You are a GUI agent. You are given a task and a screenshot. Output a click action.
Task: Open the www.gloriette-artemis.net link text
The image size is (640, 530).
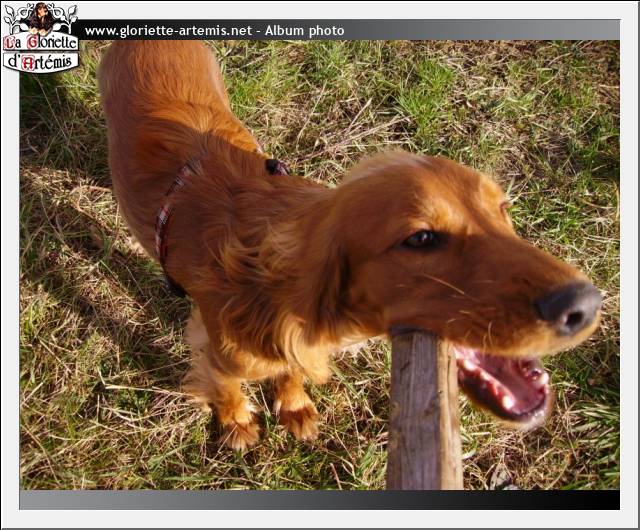(168, 31)
